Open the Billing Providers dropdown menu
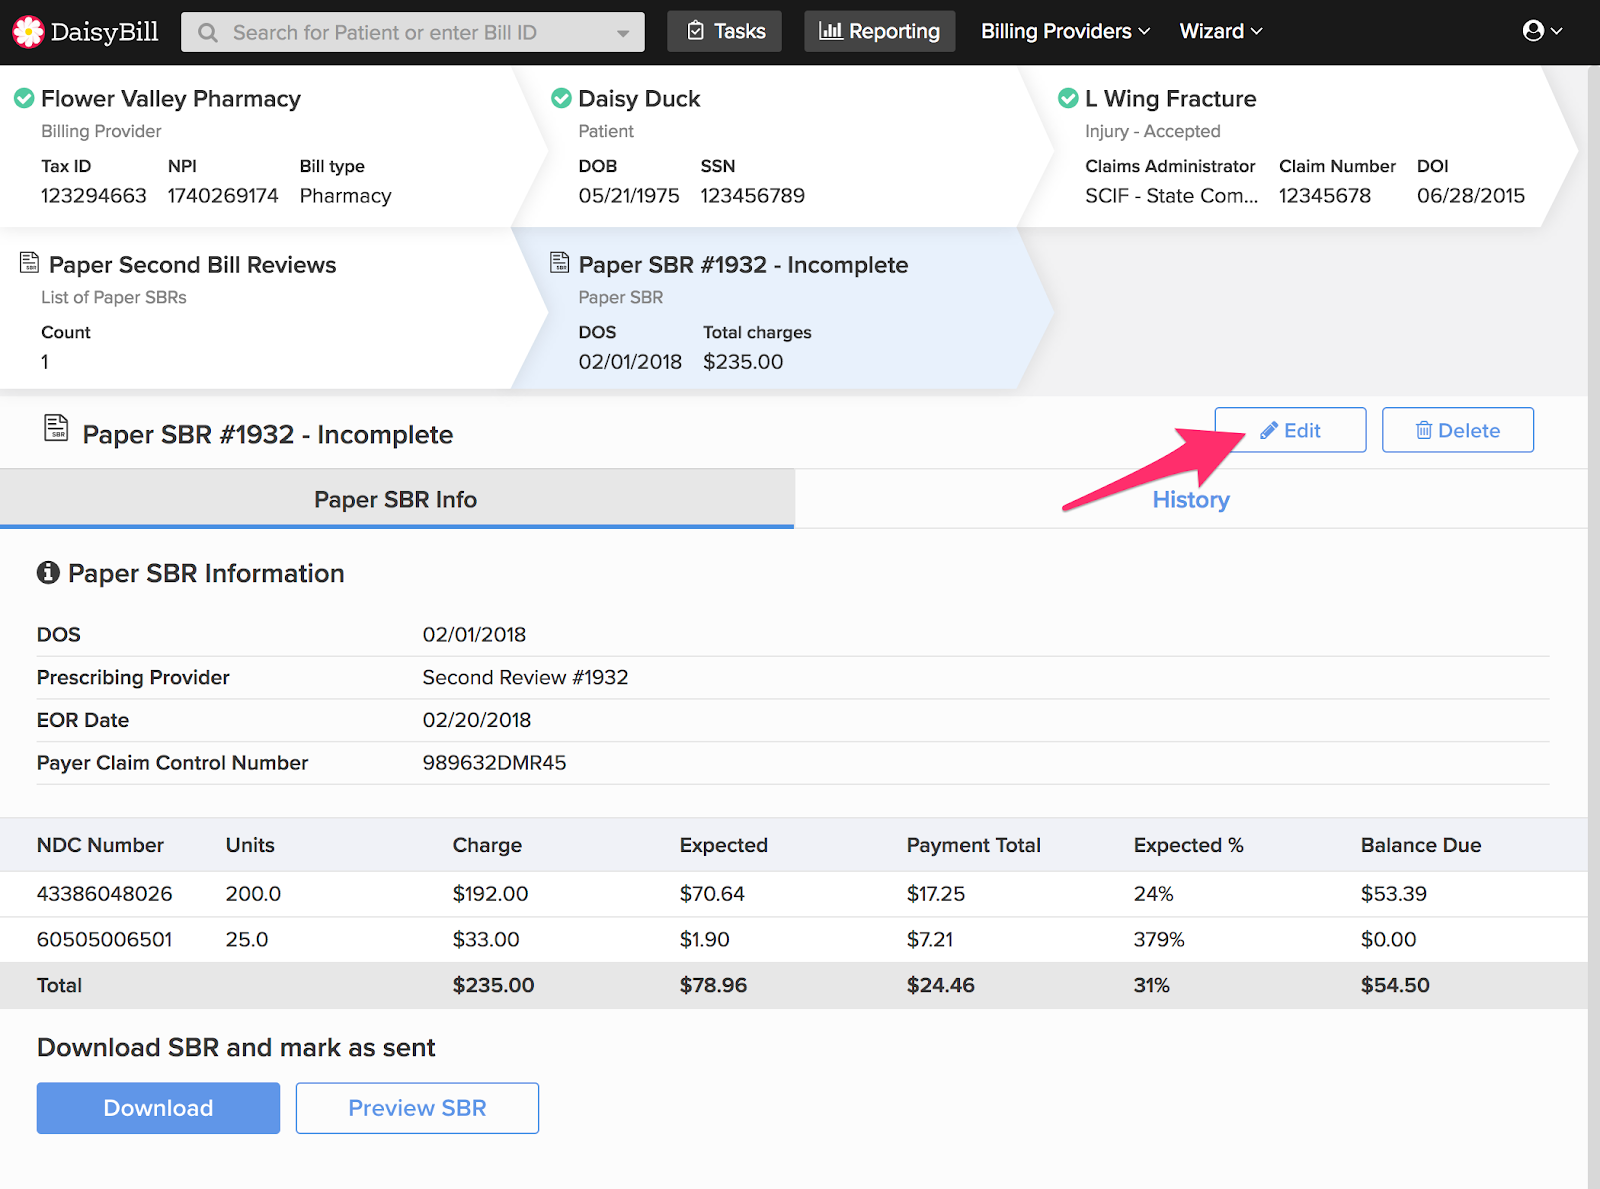The image size is (1600, 1189). (x=1065, y=31)
